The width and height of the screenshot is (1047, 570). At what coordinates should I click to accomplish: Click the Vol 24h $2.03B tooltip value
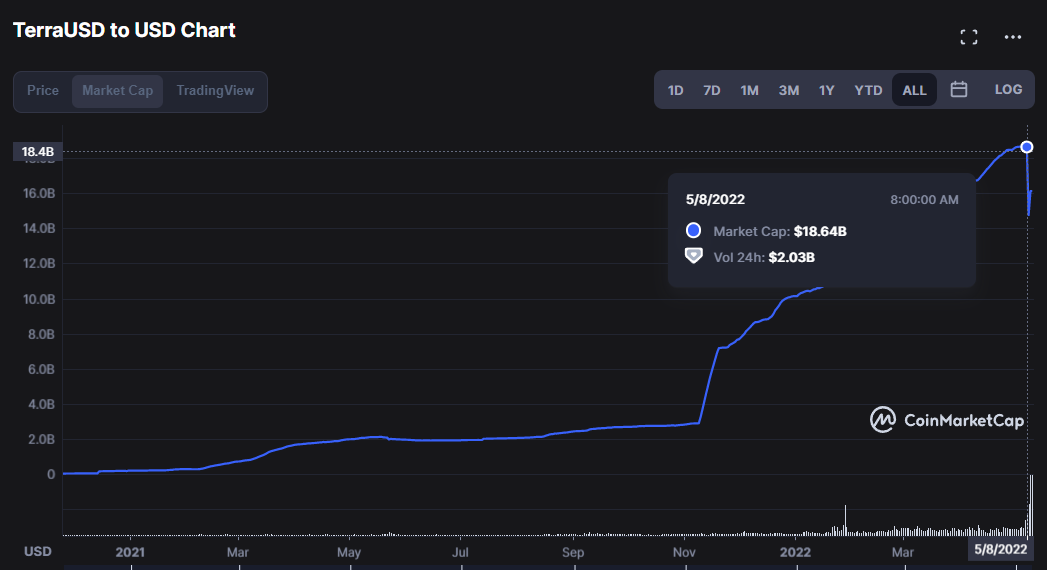point(791,258)
